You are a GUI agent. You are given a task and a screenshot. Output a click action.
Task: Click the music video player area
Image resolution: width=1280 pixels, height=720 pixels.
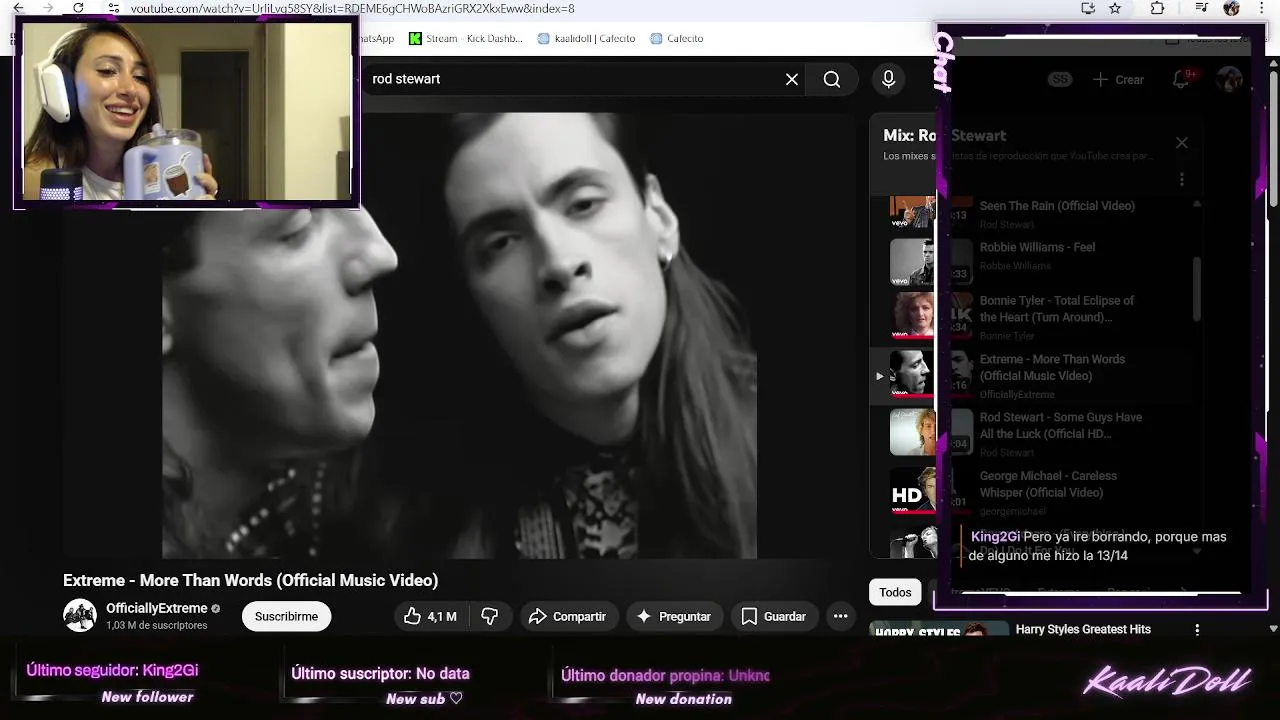459,335
